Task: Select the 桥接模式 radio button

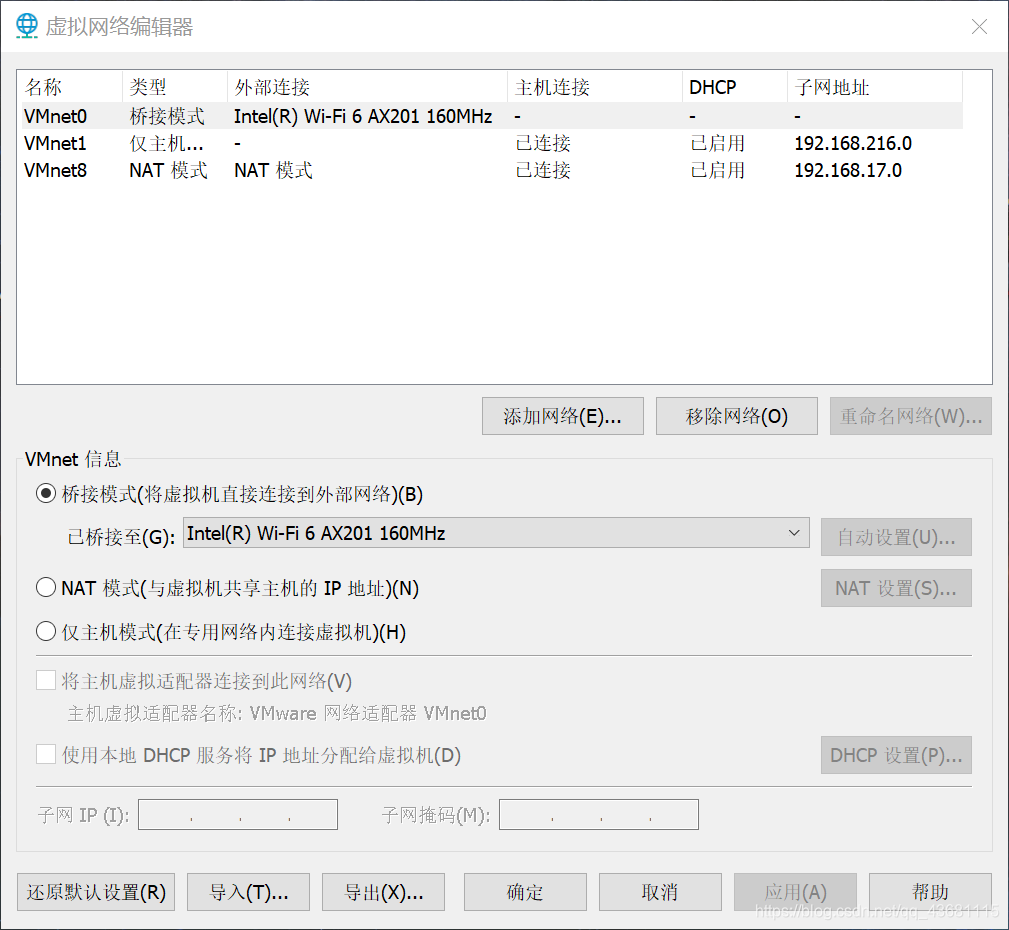Action: click(46, 494)
